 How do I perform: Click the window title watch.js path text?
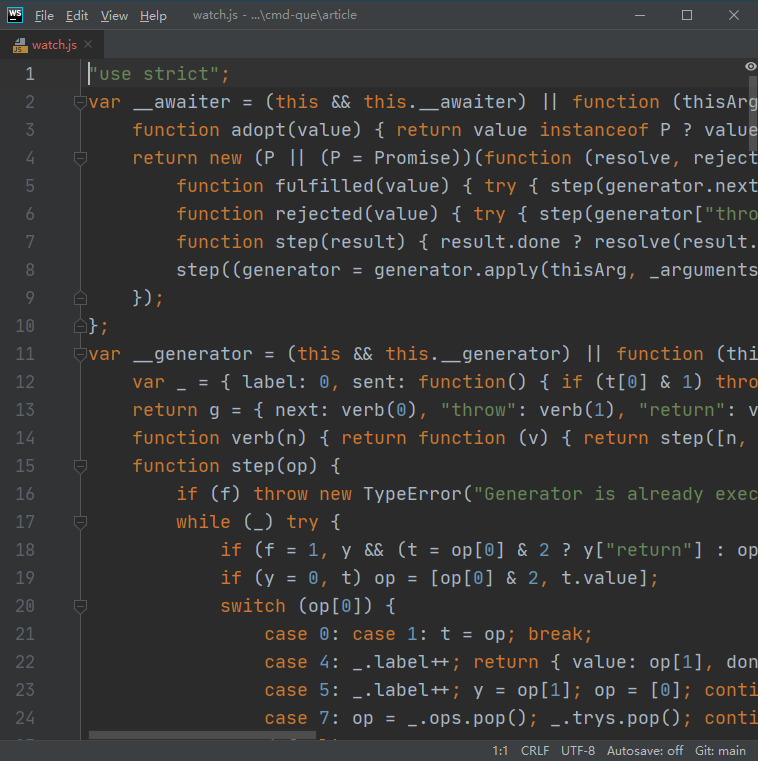(275, 15)
